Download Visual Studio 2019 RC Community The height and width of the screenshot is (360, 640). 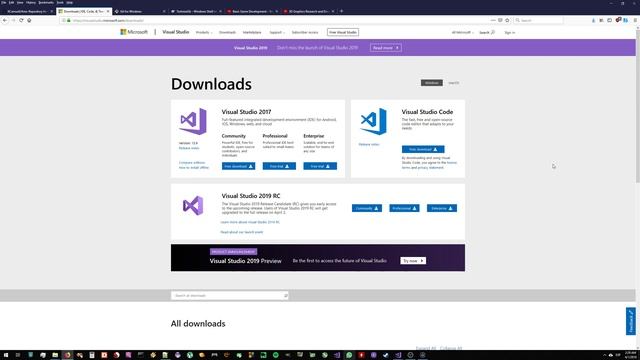tap(367, 208)
